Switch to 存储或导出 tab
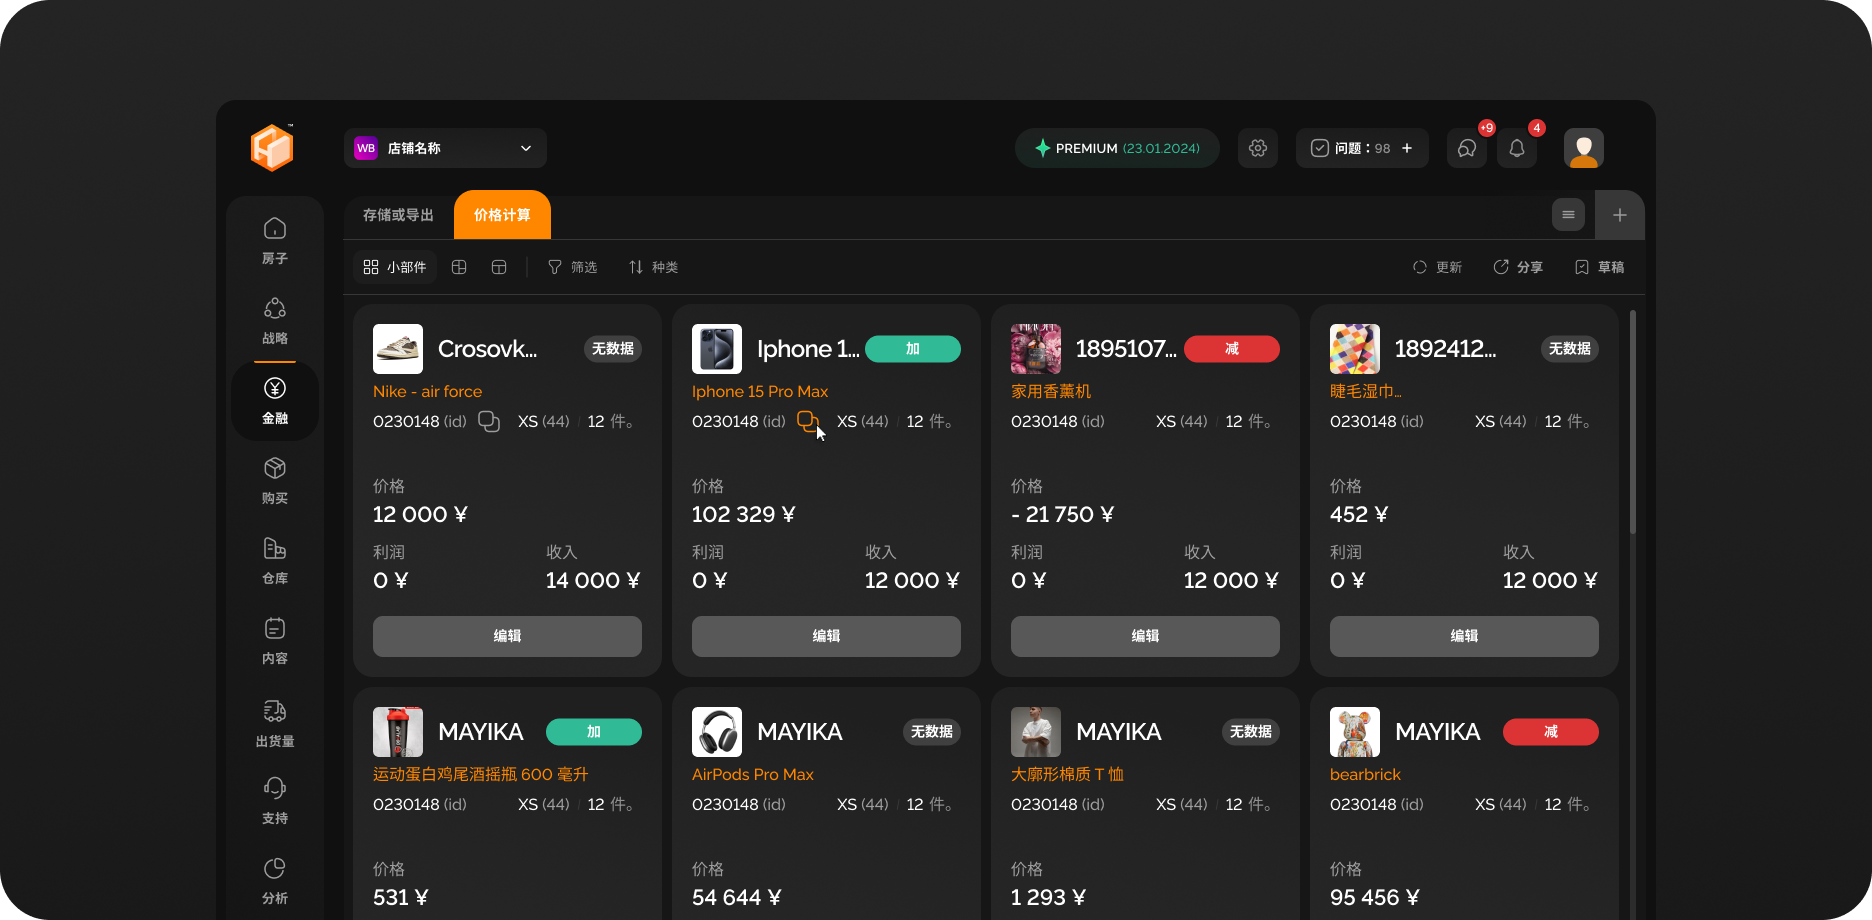Screen dimensions: 1872x920 tap(398, 215)
